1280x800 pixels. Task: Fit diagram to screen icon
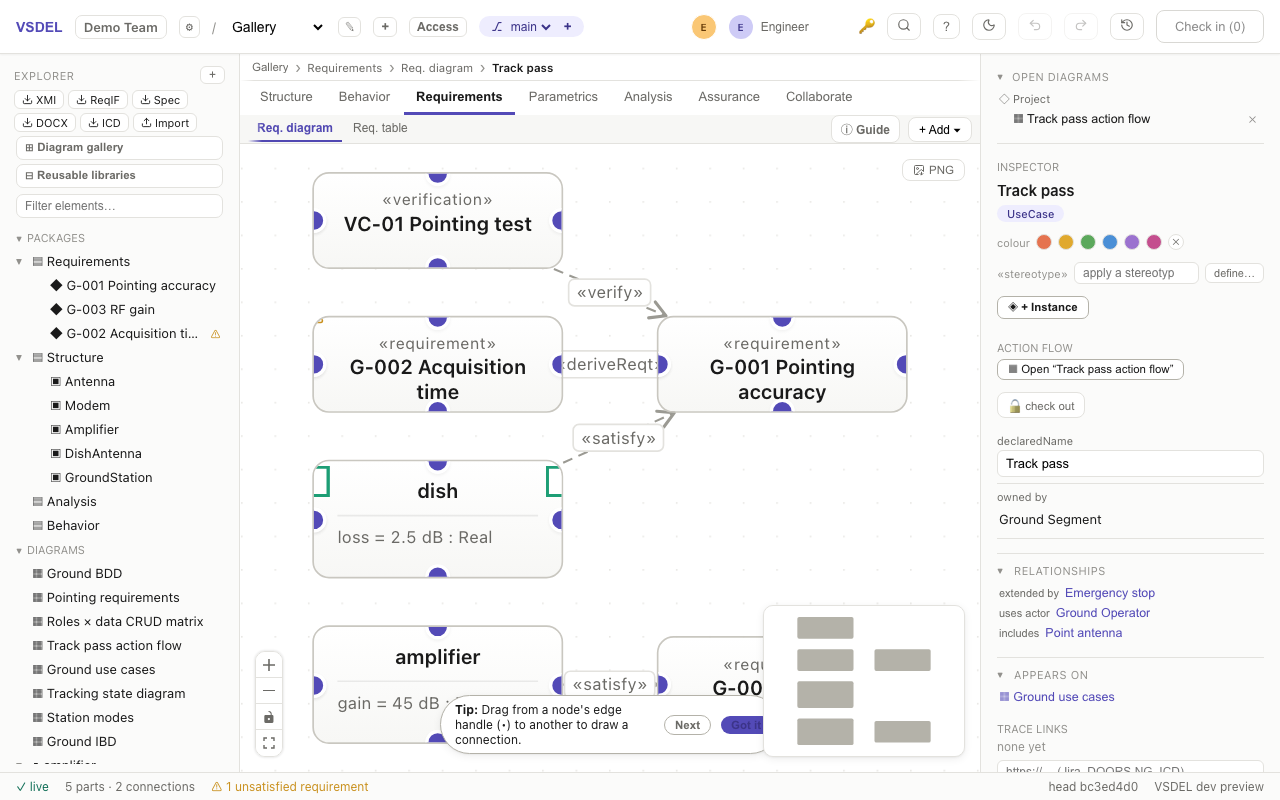[269, 743]
